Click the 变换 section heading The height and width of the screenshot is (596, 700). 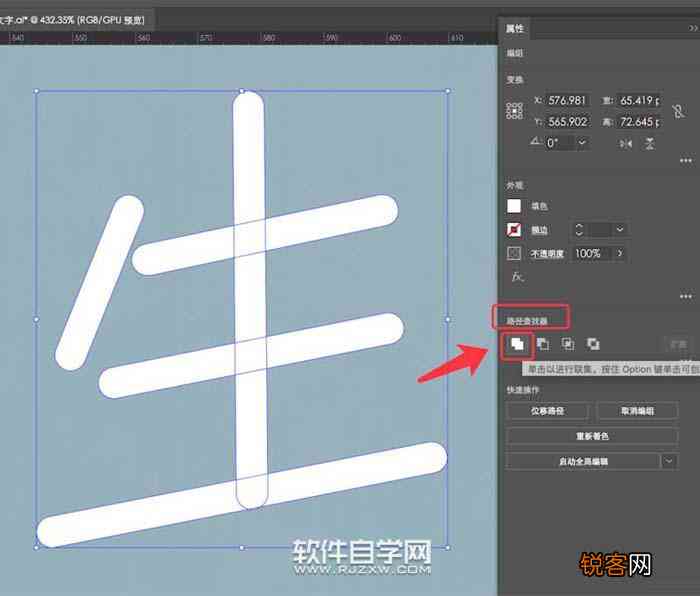tap(515, 79)
